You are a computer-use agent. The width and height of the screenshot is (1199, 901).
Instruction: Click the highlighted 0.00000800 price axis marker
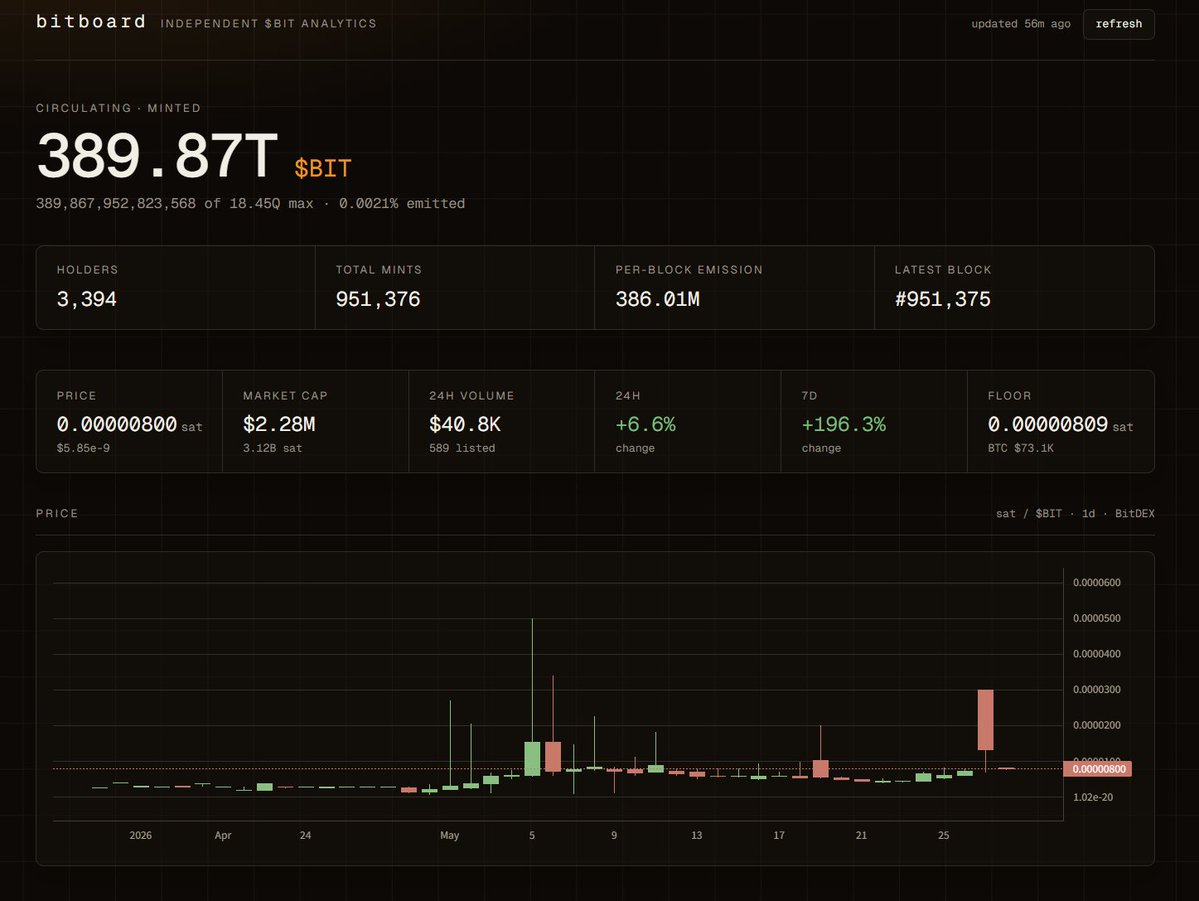click(1097, 769)
